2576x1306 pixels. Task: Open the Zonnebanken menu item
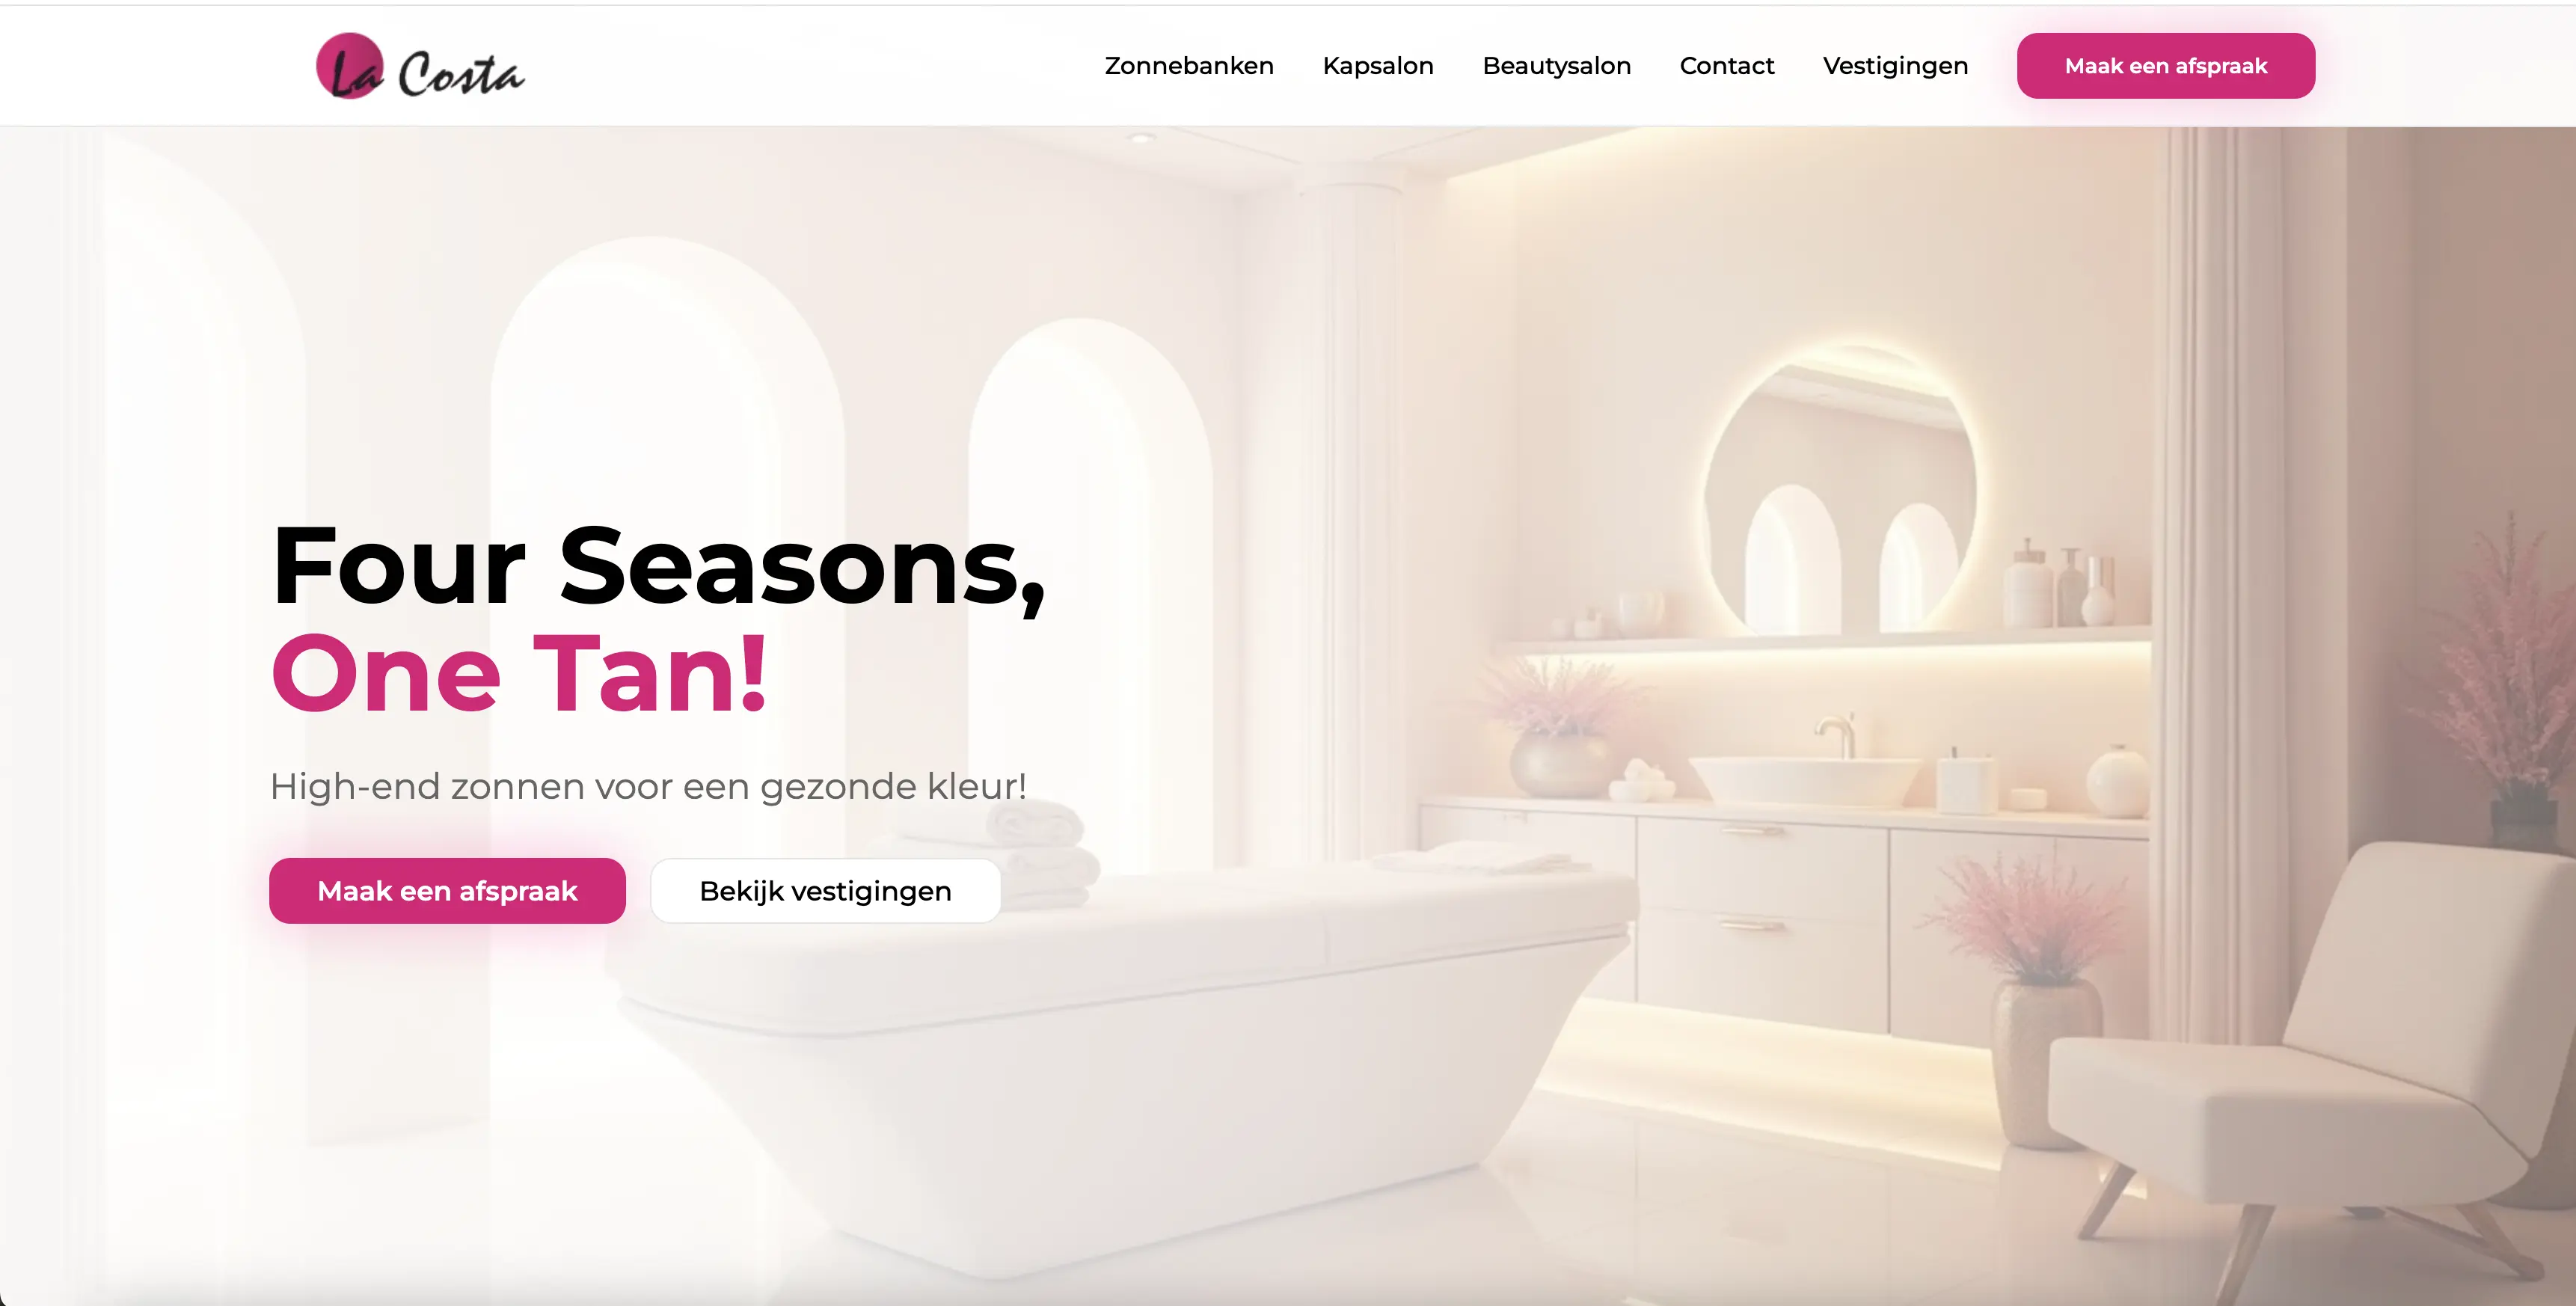point(1189,66)
